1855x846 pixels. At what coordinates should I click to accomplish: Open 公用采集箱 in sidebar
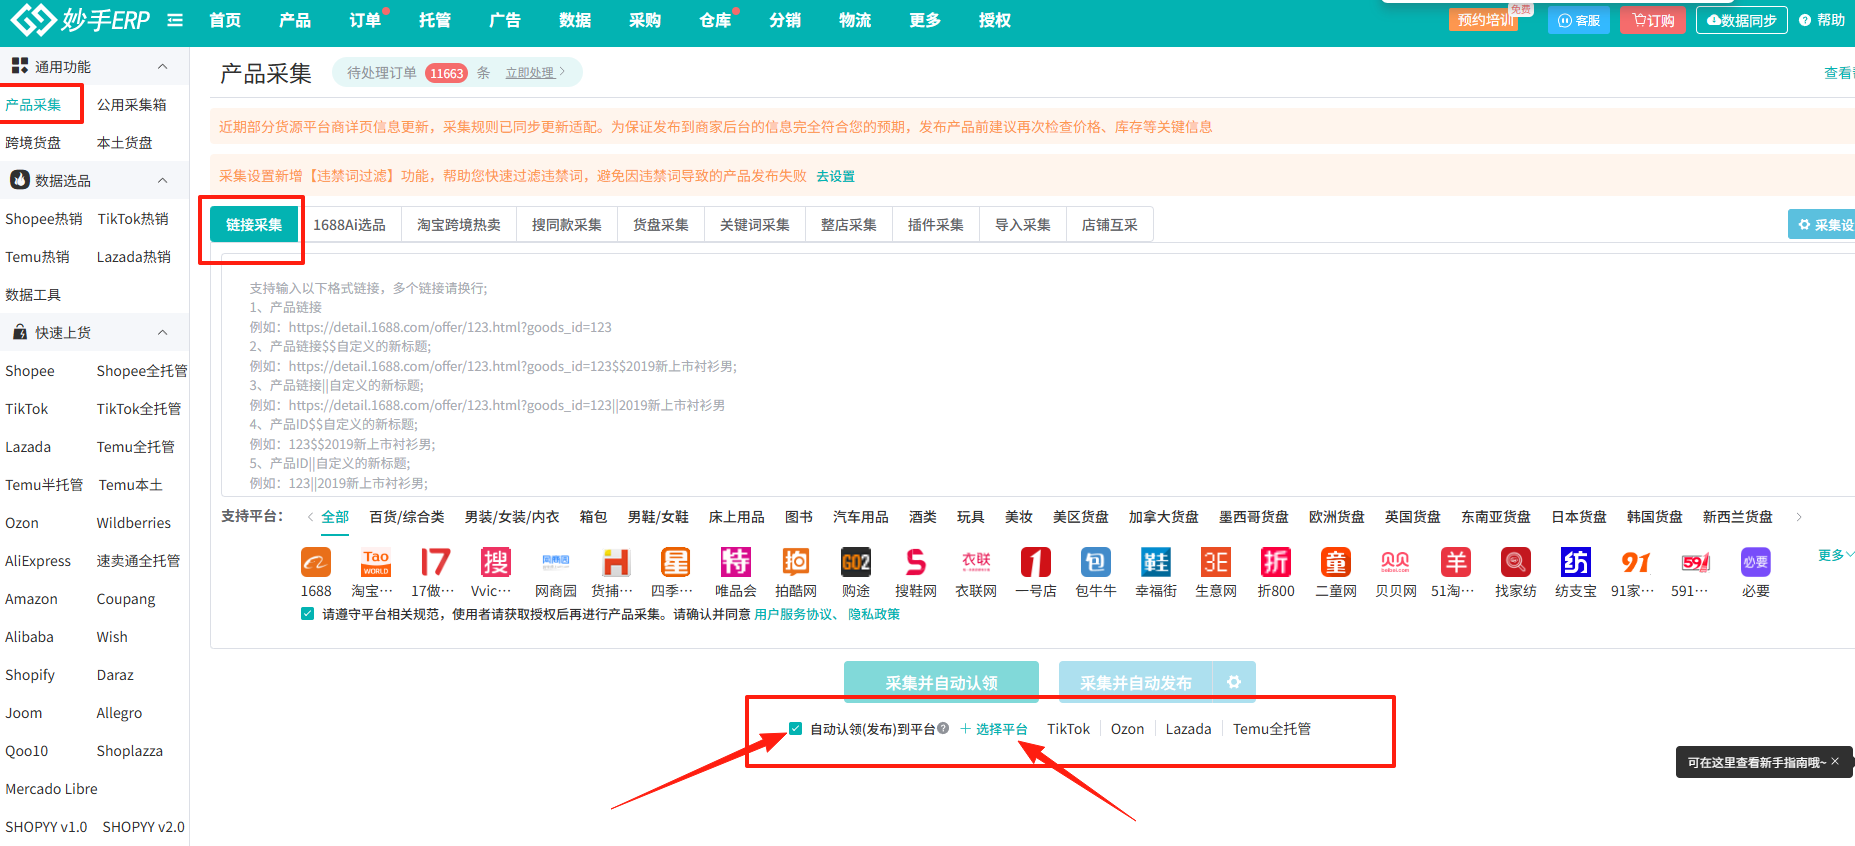(x=132, y=105)
